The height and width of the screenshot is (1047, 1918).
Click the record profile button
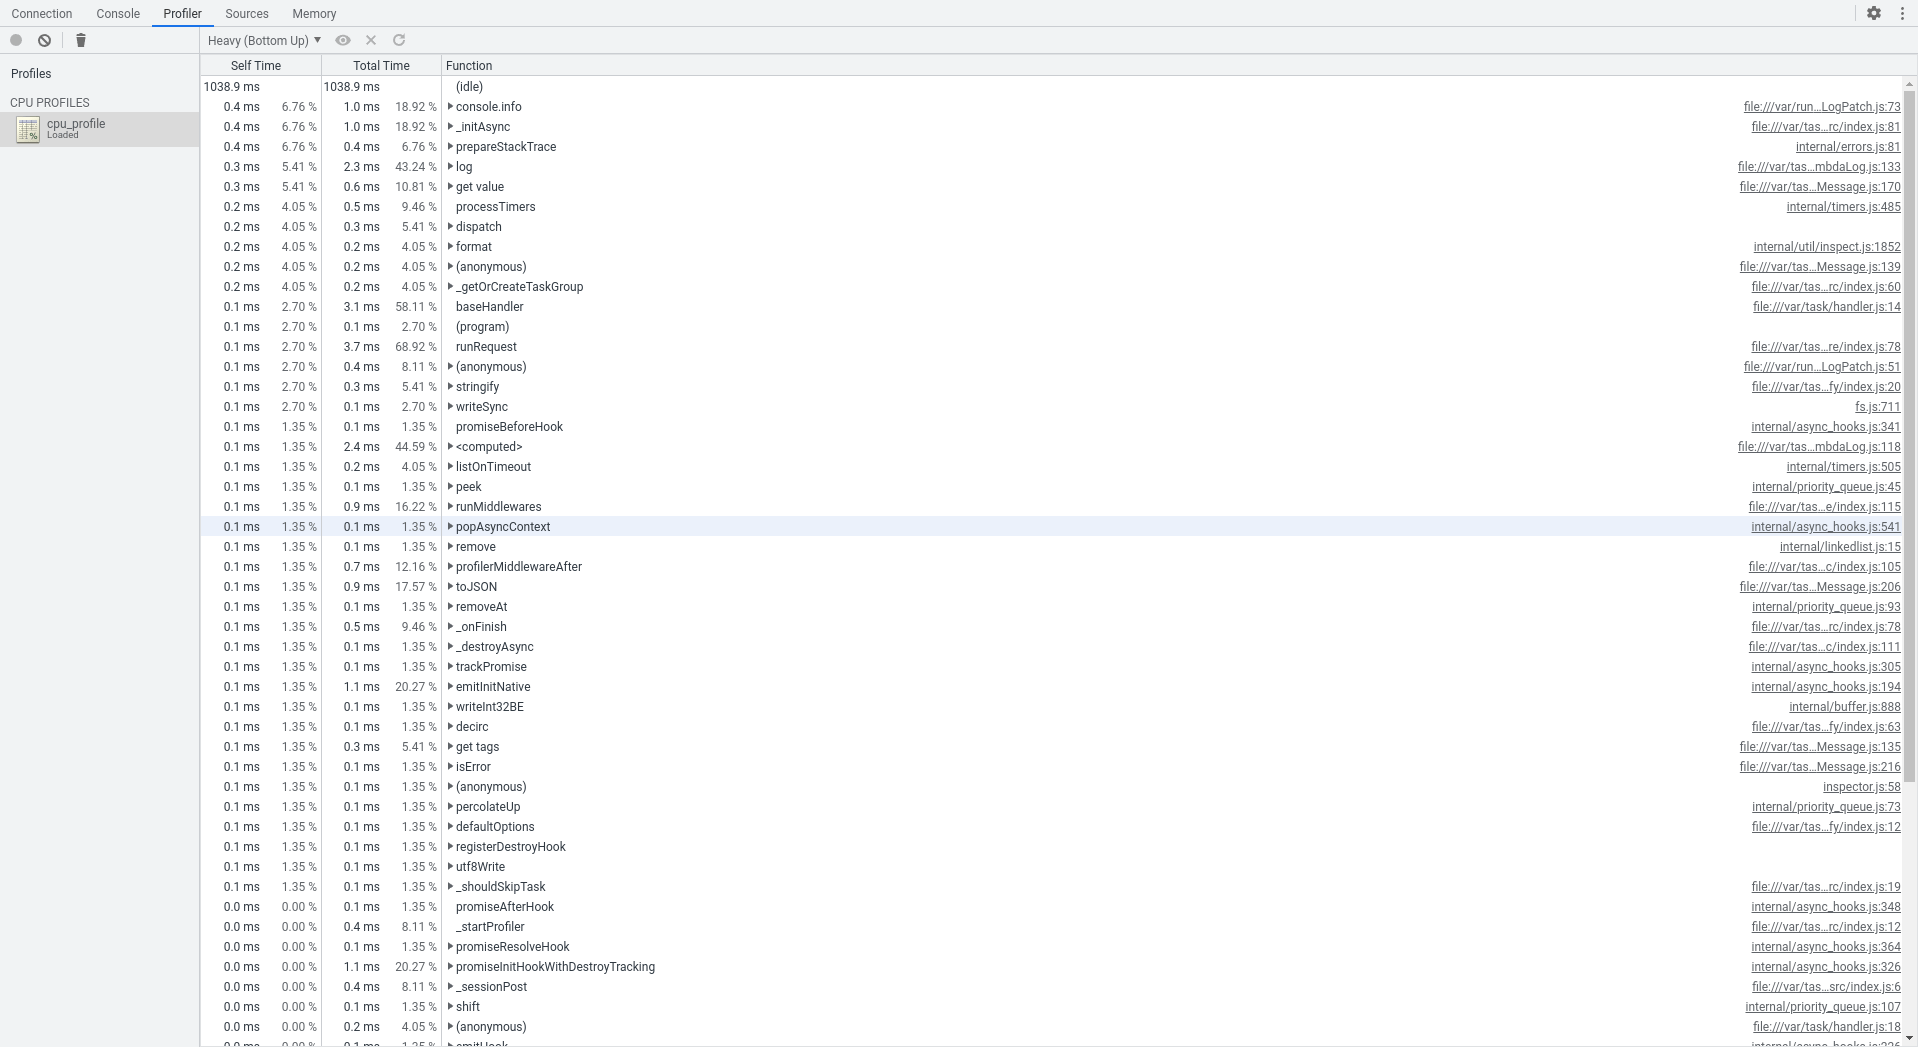[x=16, y=40]
